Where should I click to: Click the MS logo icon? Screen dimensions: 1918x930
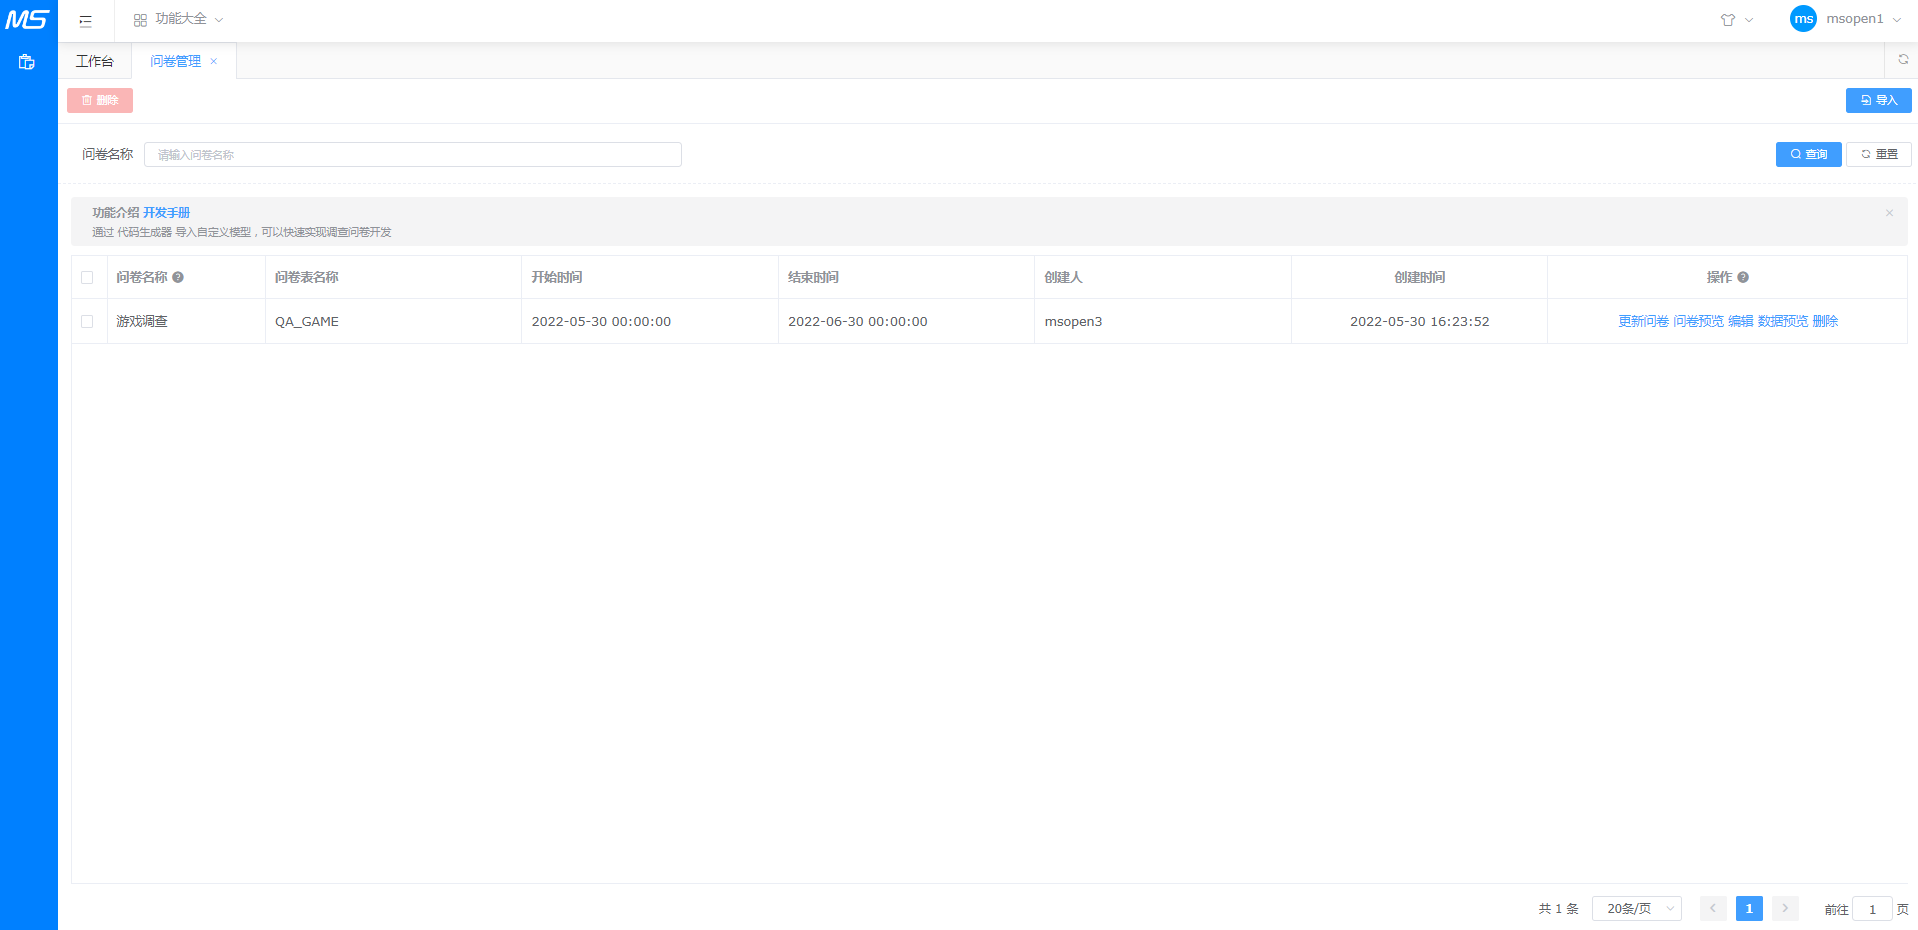(x=27, y=19)
